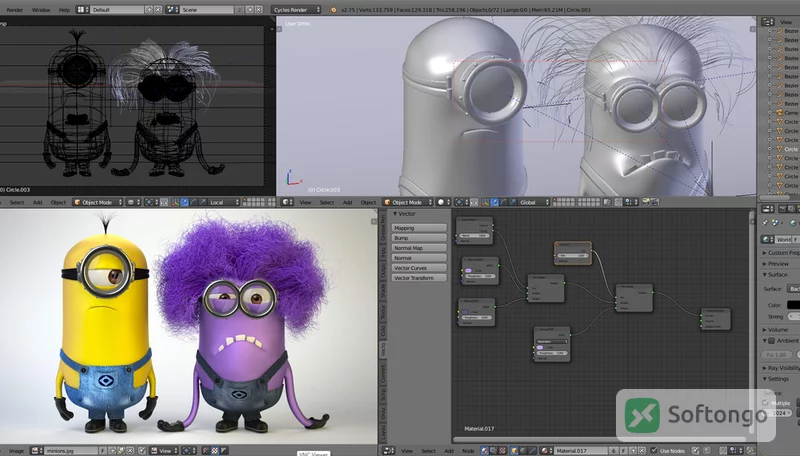Click material browse icon beside Material.017
This screenshot has width=800, height=456.
click(546, 451)
